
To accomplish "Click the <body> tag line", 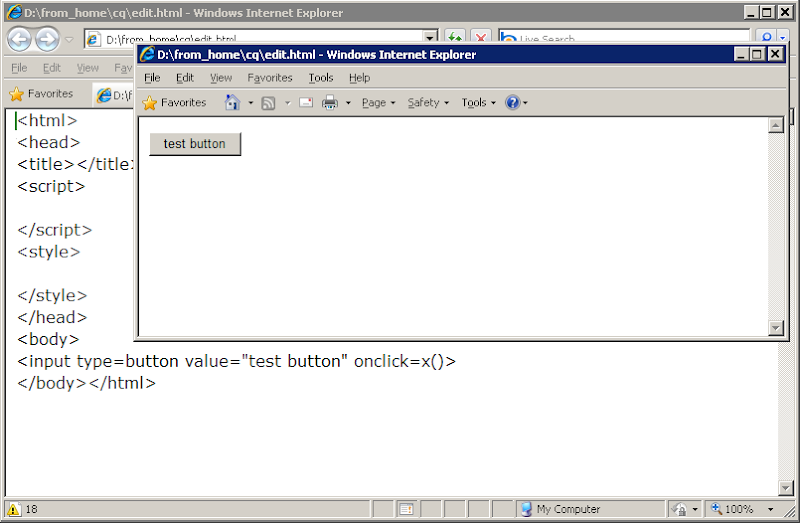I will click(x=48, y=339).
